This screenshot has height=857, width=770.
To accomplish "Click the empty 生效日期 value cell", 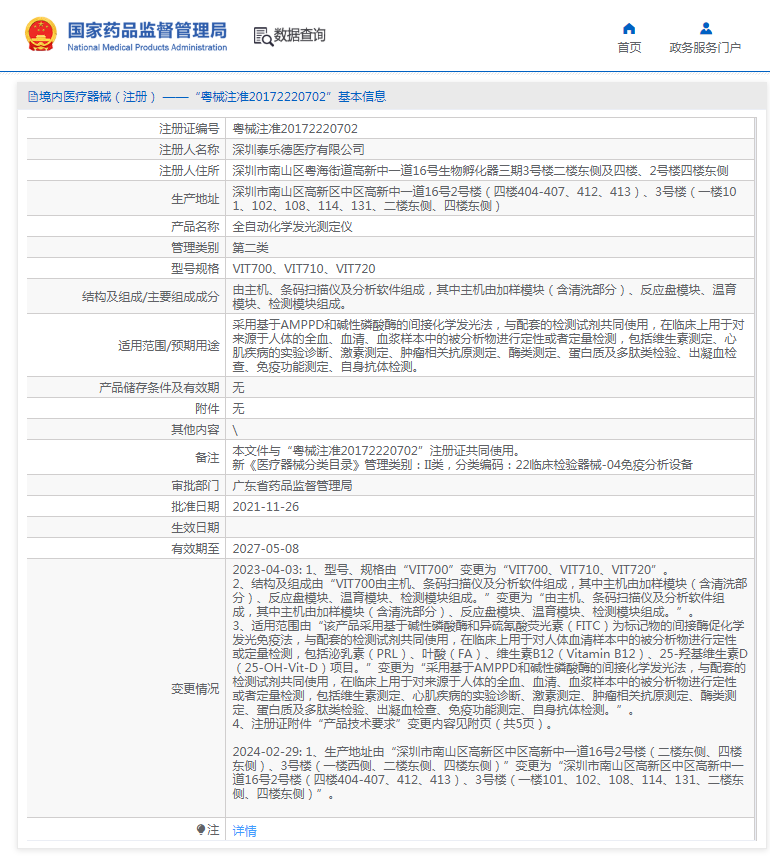I will click(490, 527).
